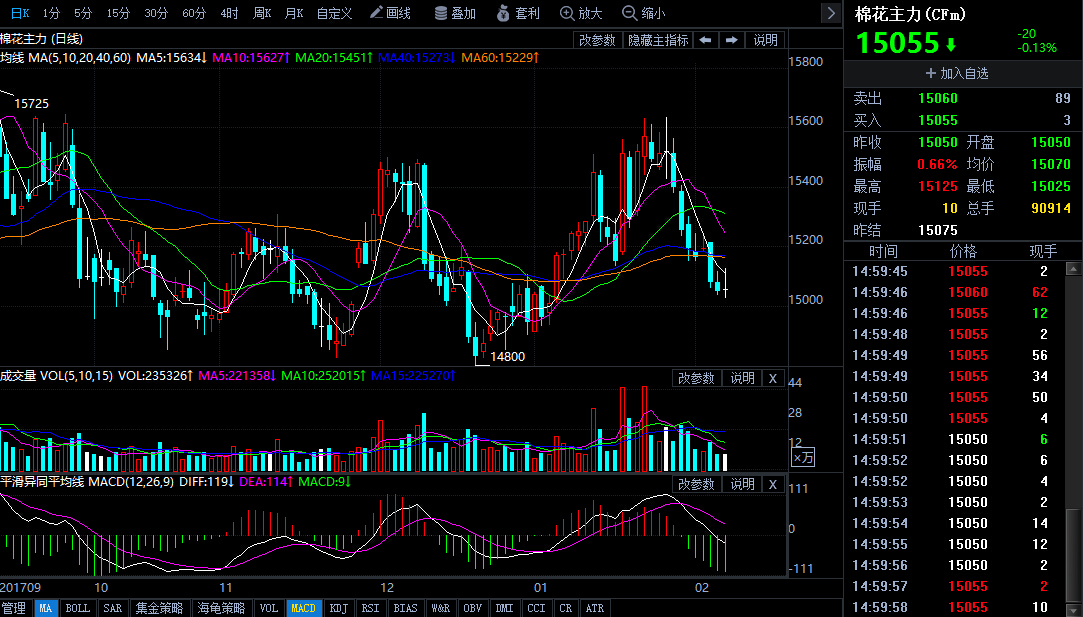Screen dimensions: 1083x617
Task: Click MACD panel 改参数 button
Action: pyautogui.click(x=696, y=484)
